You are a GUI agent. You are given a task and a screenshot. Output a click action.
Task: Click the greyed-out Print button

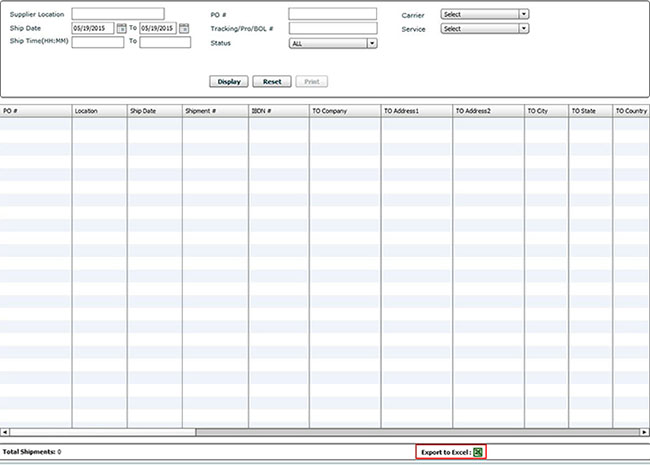(312, 82)
